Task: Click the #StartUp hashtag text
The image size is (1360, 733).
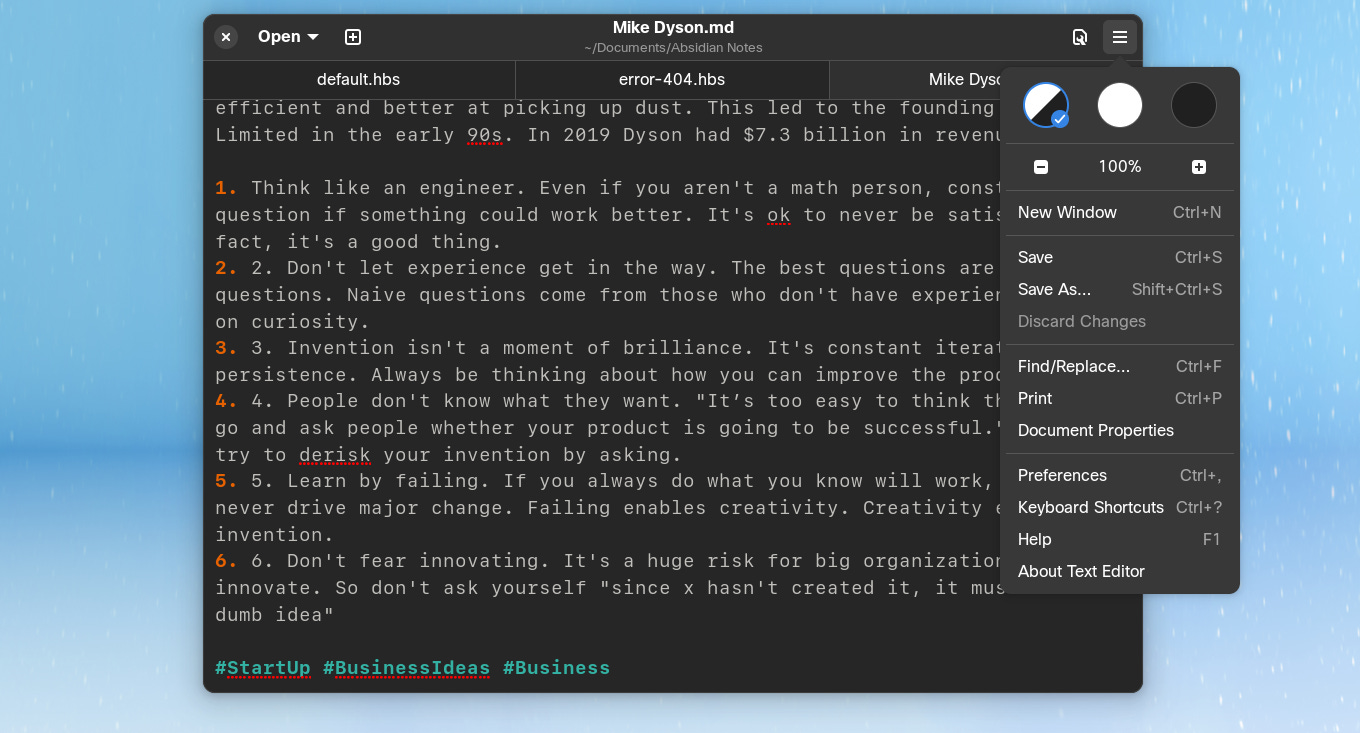Action: pyautogui.click(x=263, y=668)
